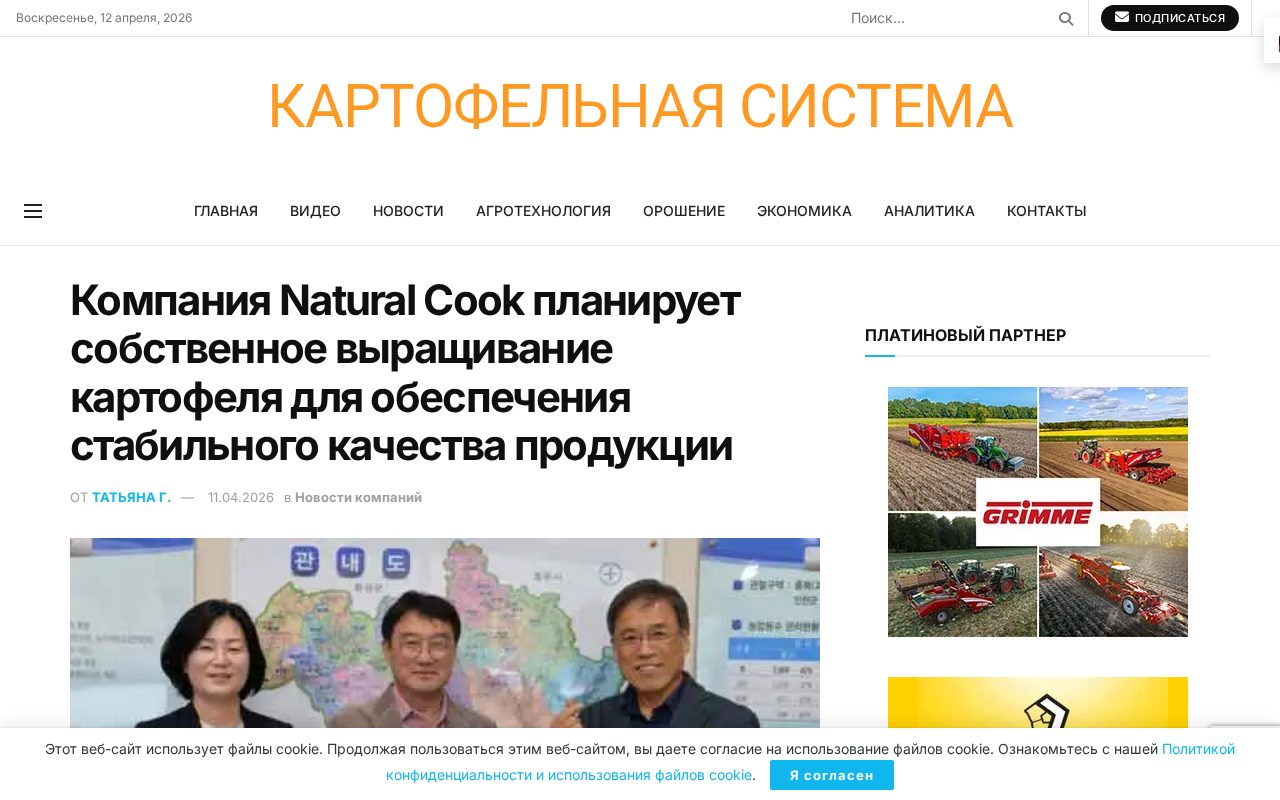Click the search magnifier icon
This screenshot has width=1280, height=800.
point(1066,18)
